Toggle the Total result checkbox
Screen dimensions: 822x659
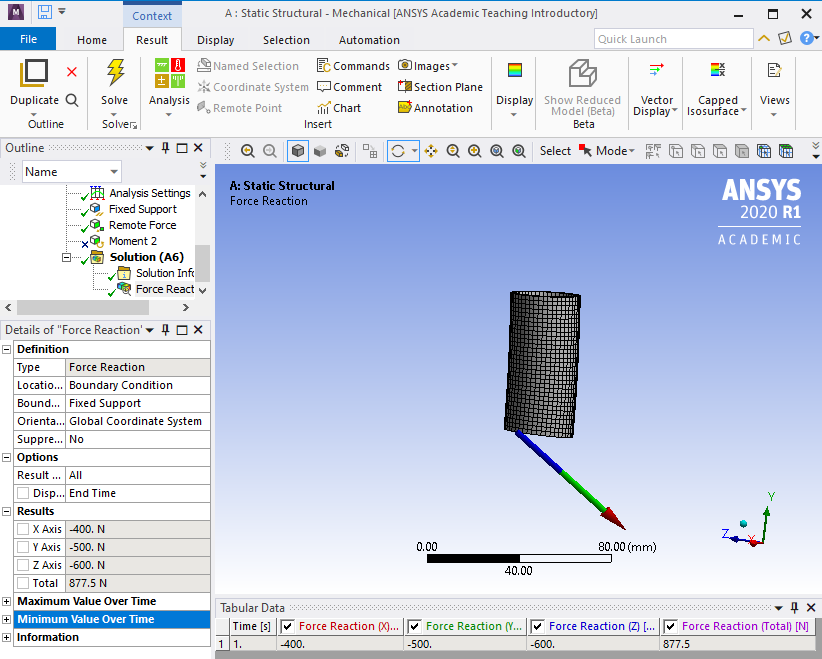[x=23, y=583]
